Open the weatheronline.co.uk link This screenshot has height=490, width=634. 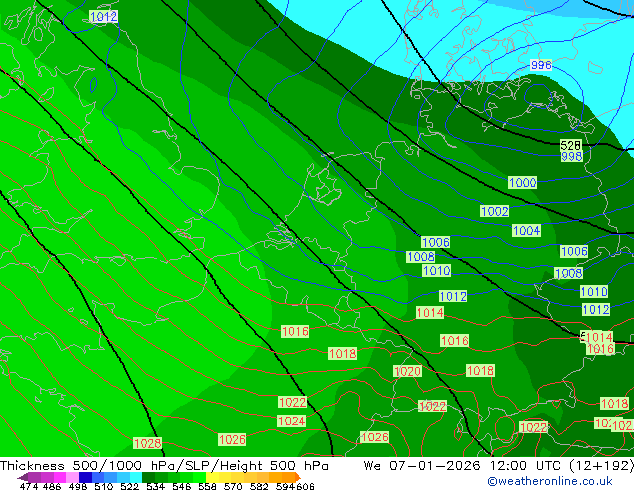(x=550, y=481)
